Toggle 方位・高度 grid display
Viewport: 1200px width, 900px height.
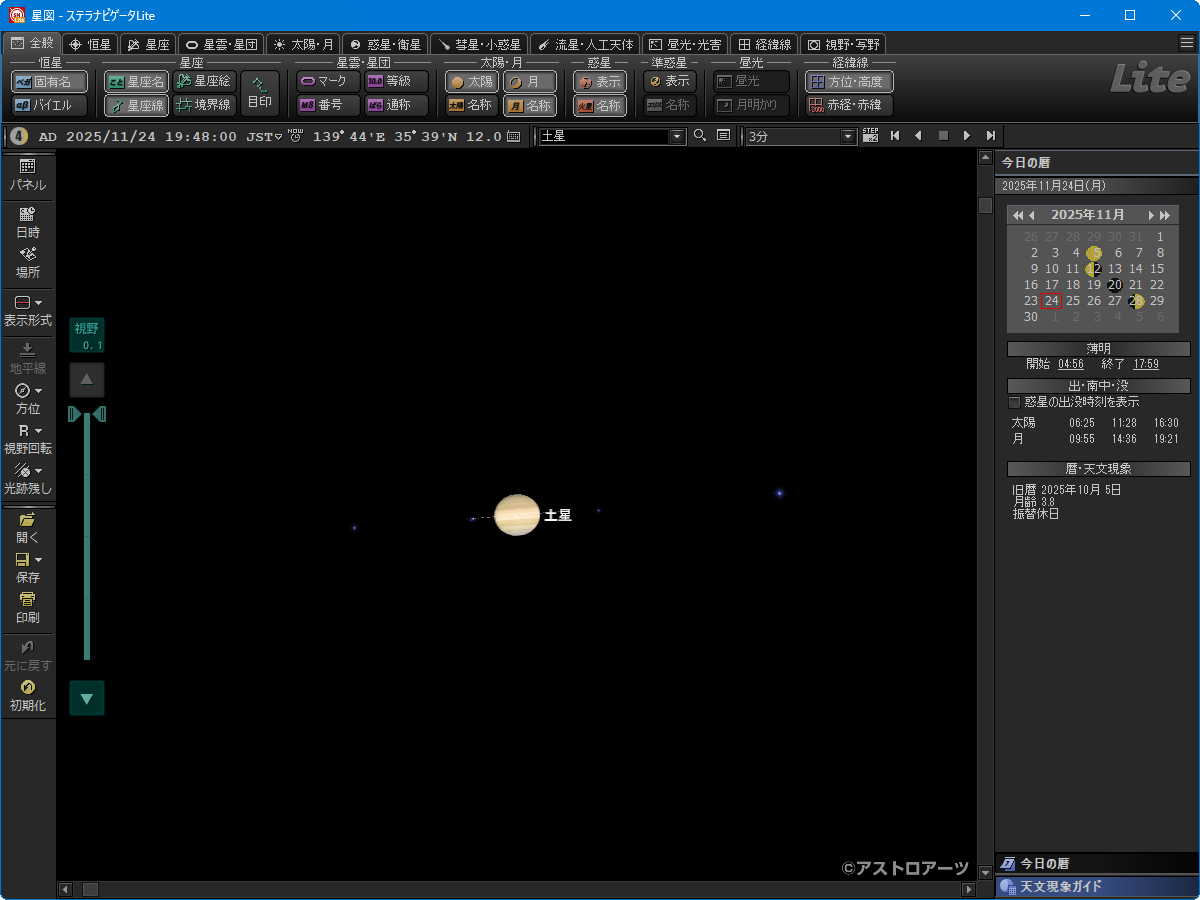tap(849, 82)
